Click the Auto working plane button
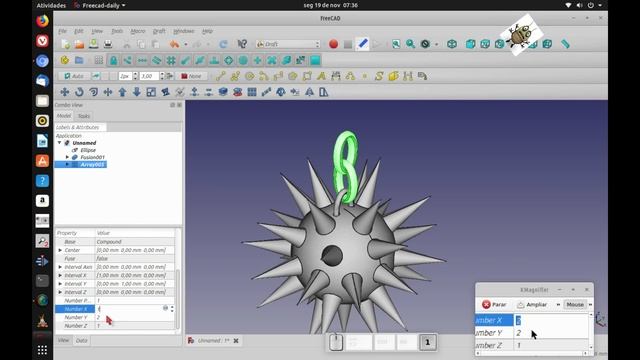Viewport: 640px width, 360px height. coord(74,76)
